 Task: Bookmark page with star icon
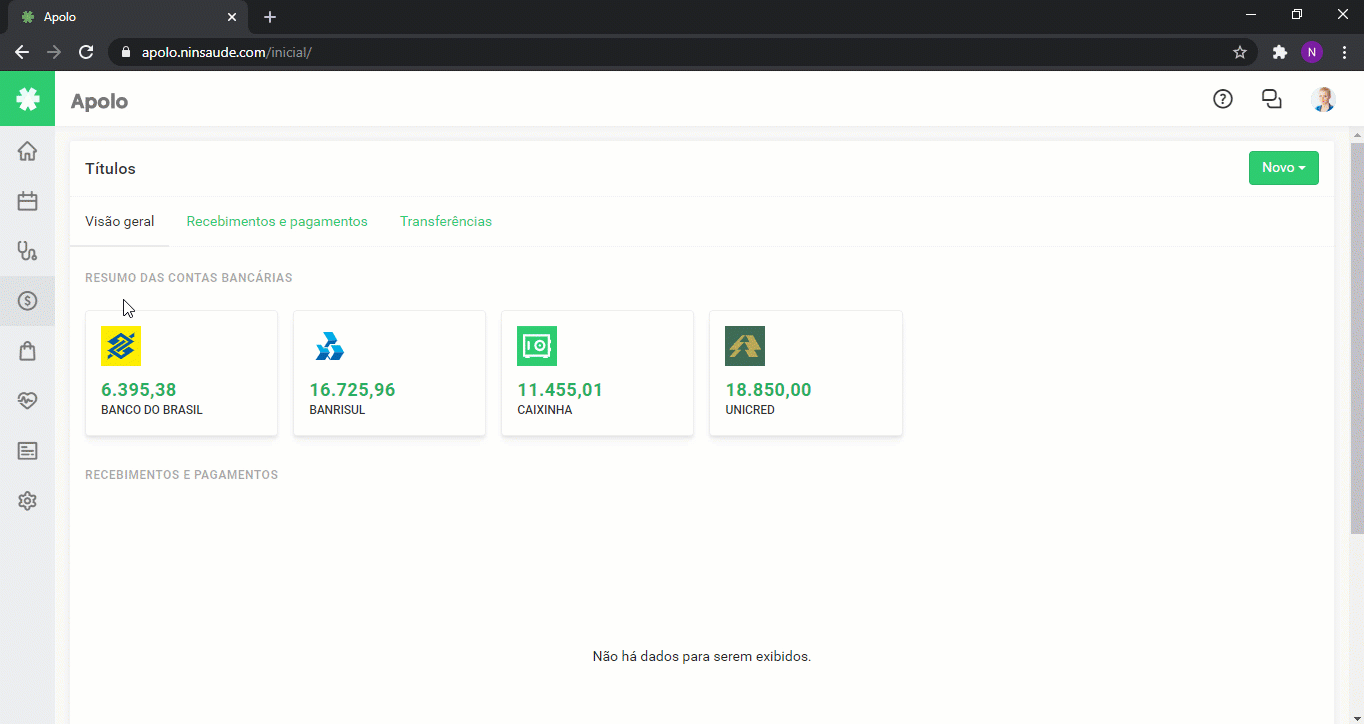(x=1240, y=52)
